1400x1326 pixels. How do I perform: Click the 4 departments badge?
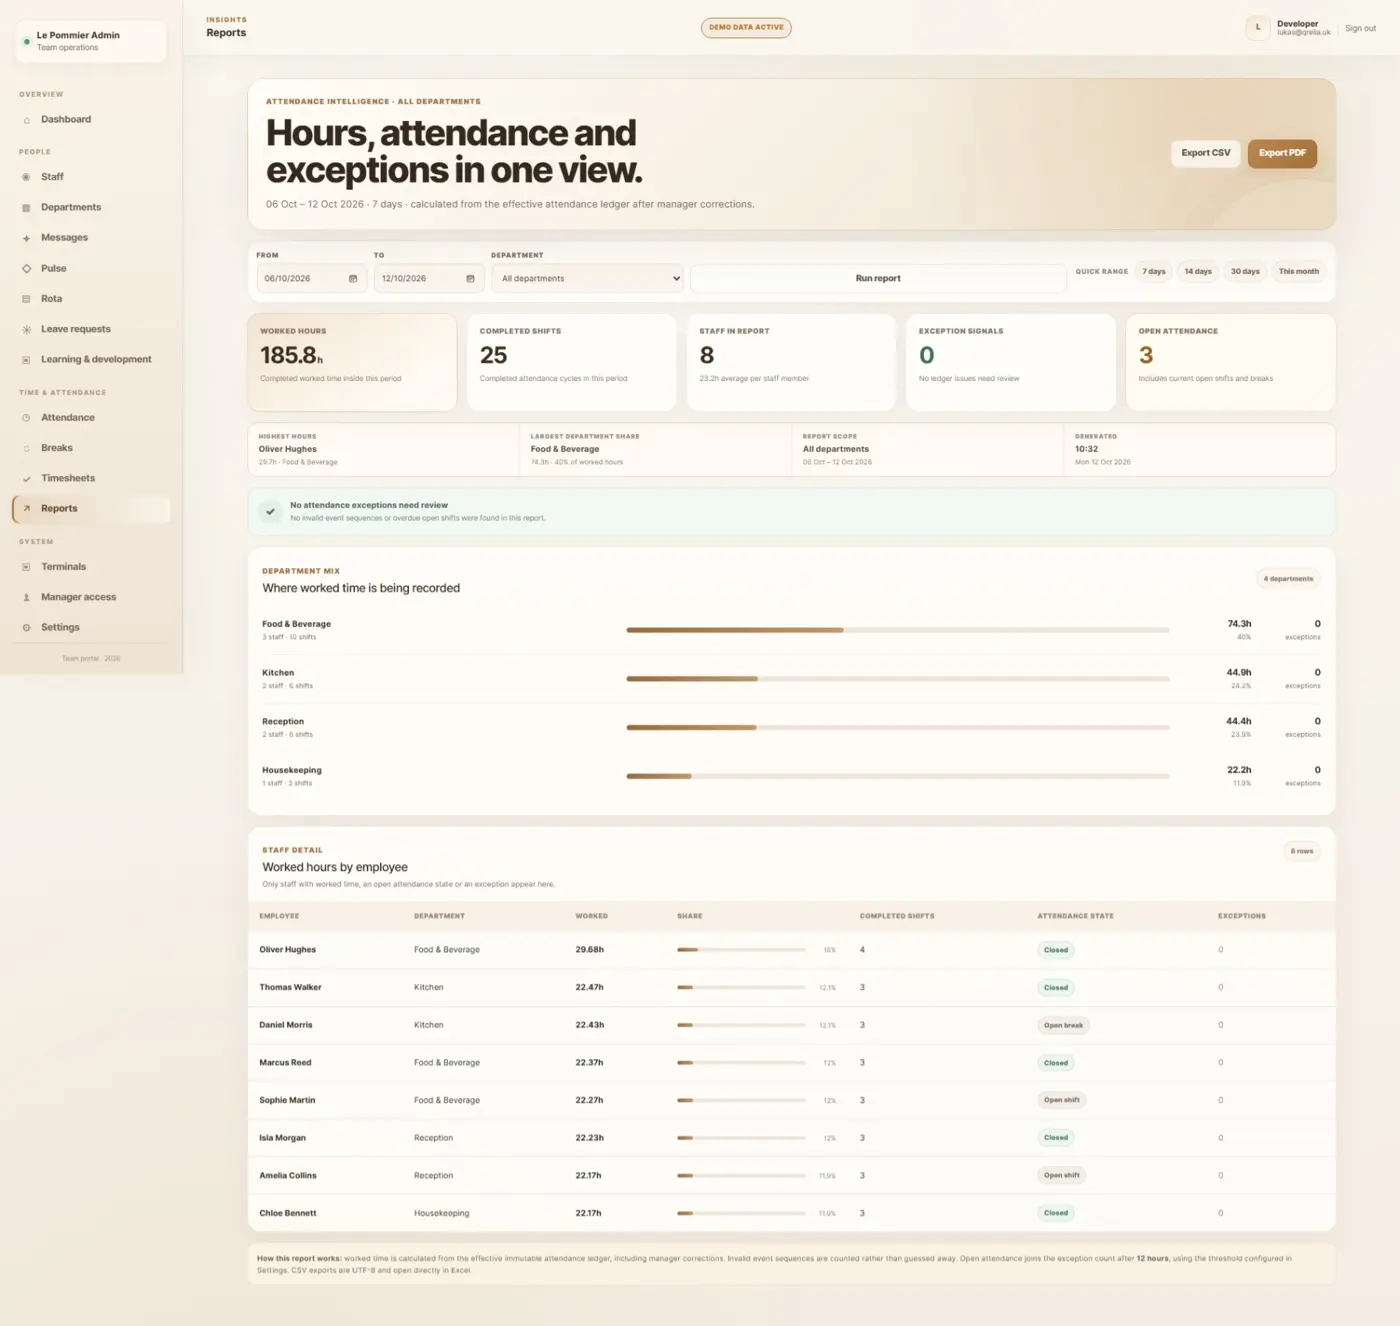(x=1288, y=579)
